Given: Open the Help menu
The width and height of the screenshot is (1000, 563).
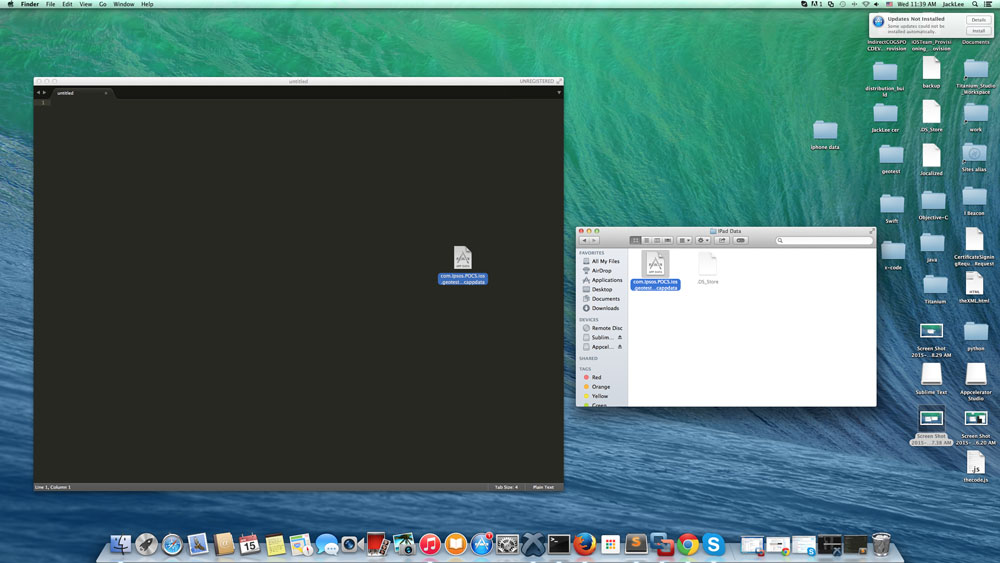Looking at the screenshot, I should [x=147, y=4].
